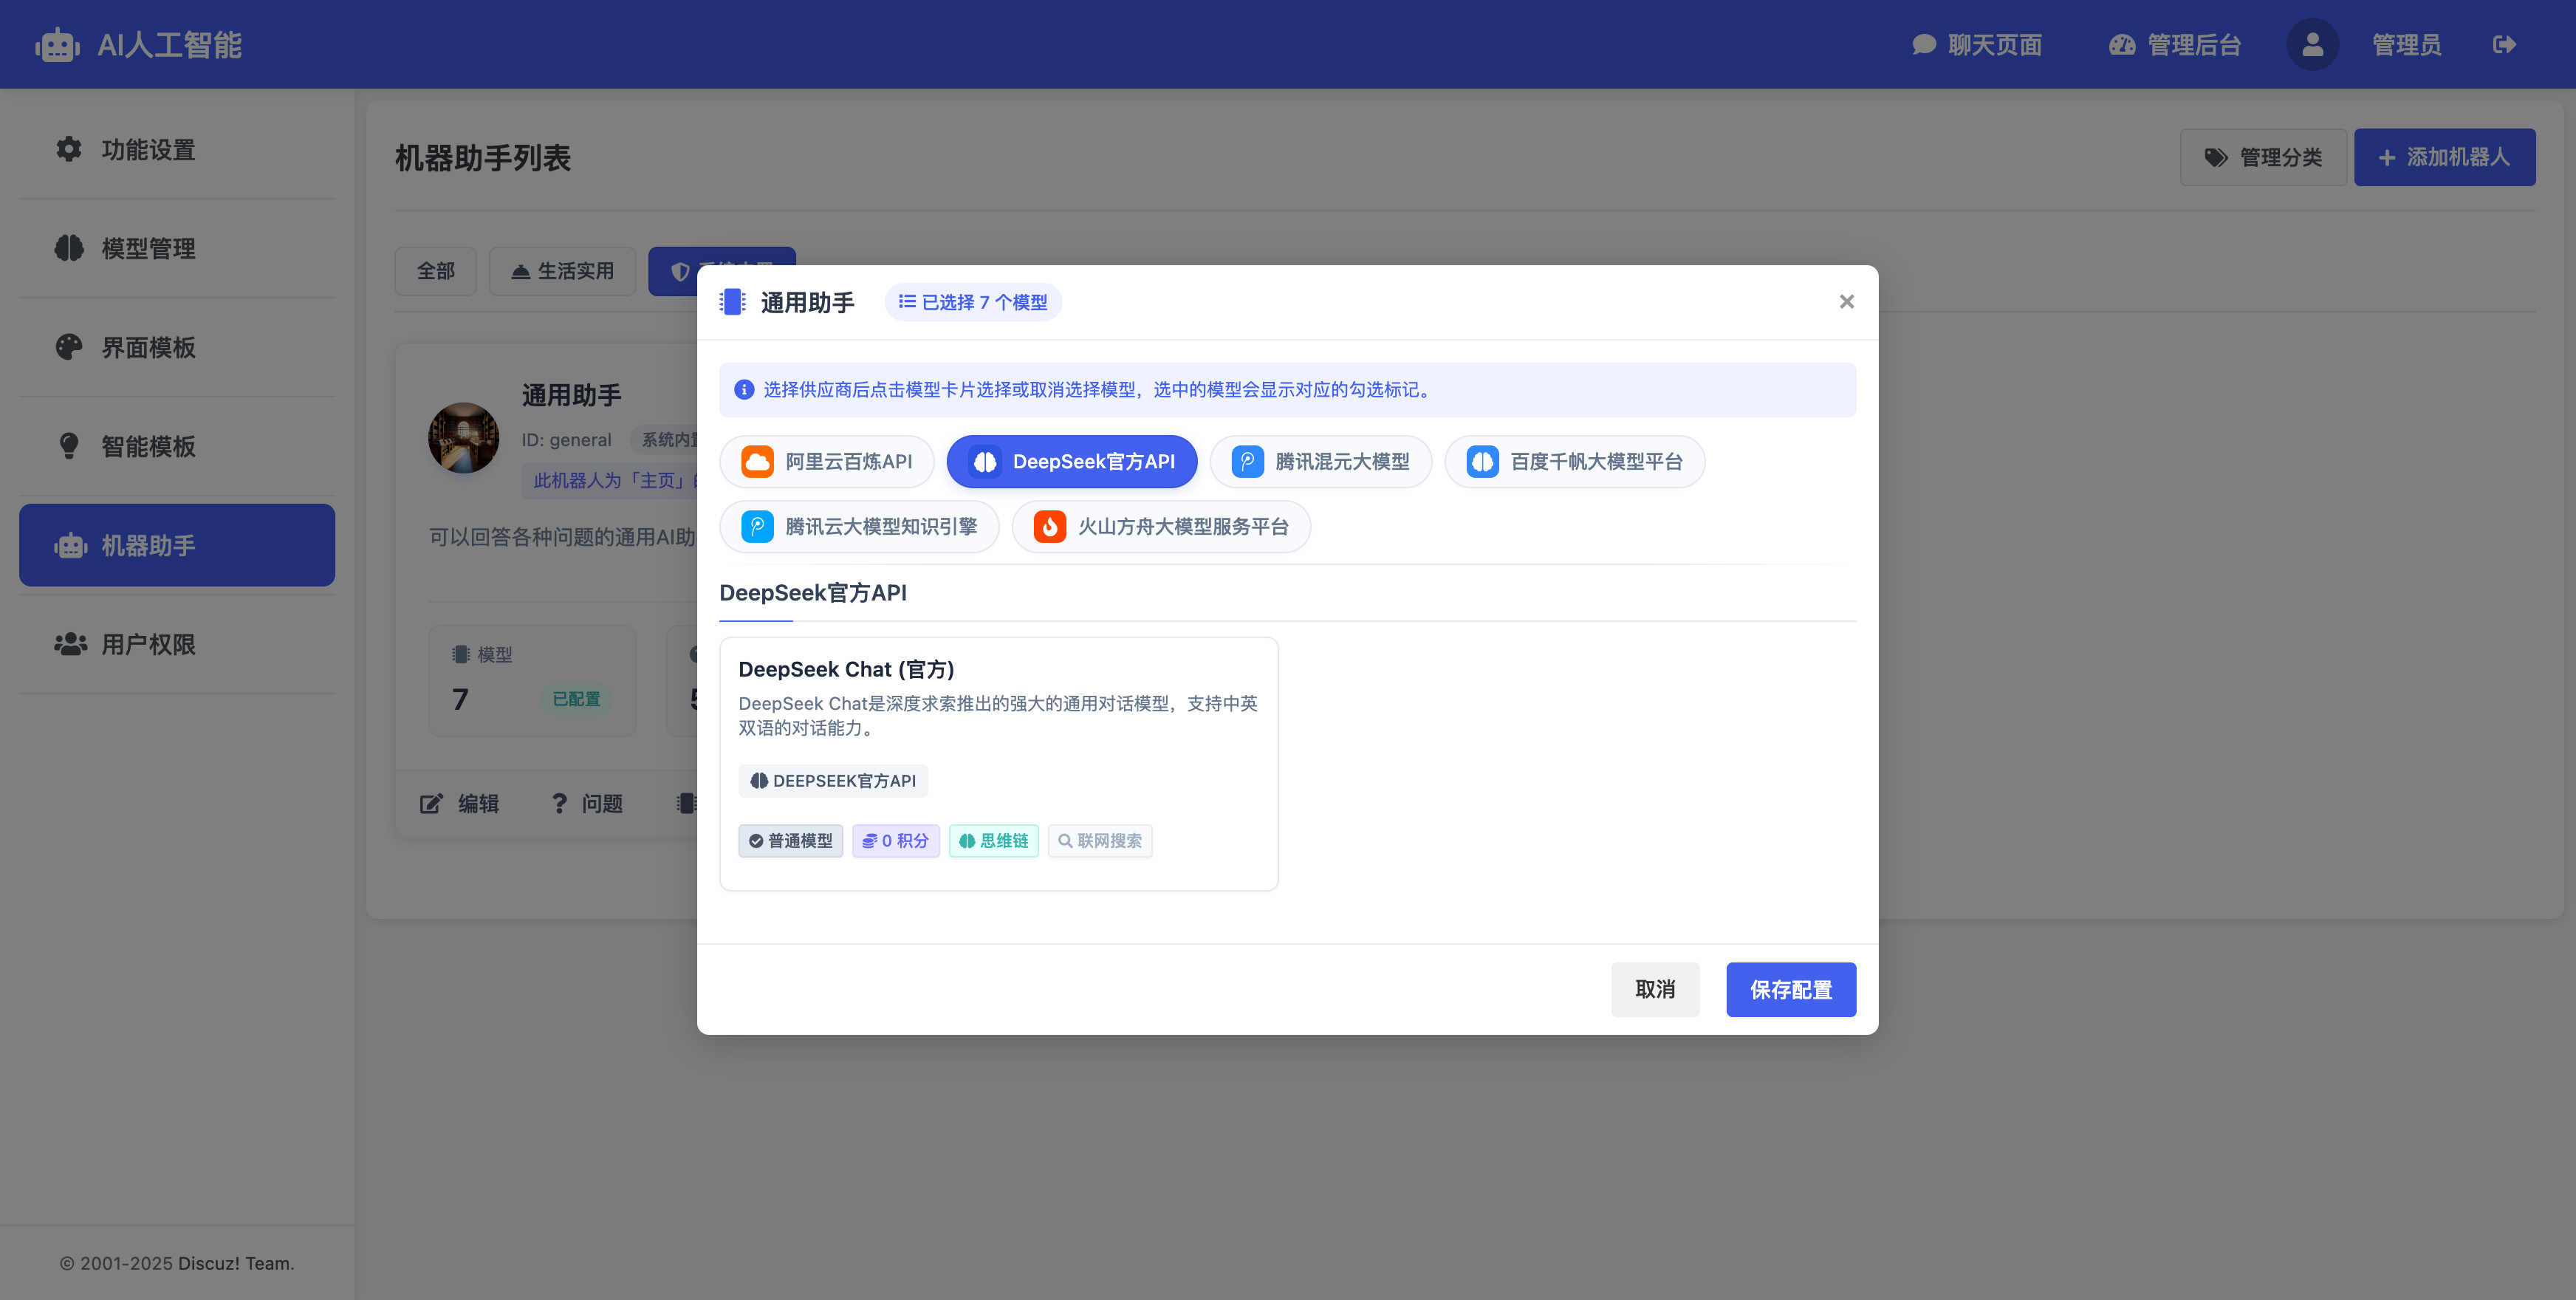Viewport: 2576px width, 1300px height.
Task: Click the 机器助手列表 heading
Action: click(x=483, y=158)
